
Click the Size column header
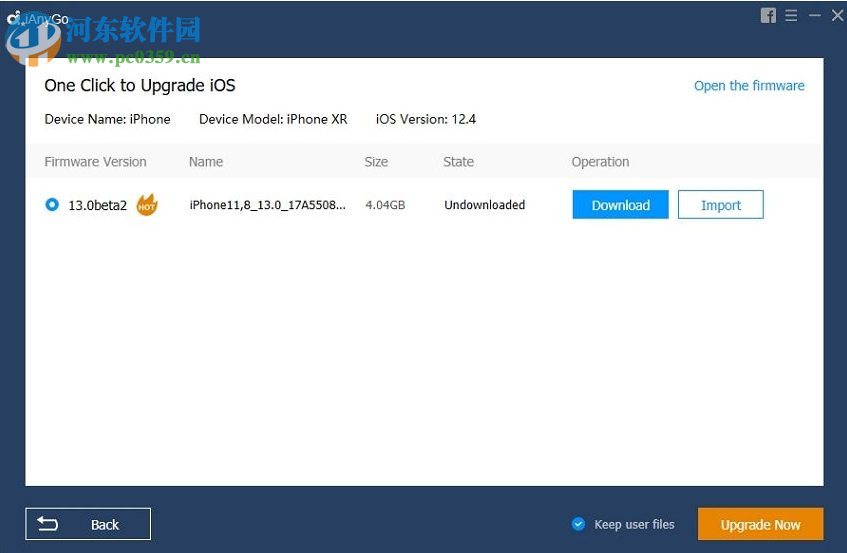(x=376, y=162)
